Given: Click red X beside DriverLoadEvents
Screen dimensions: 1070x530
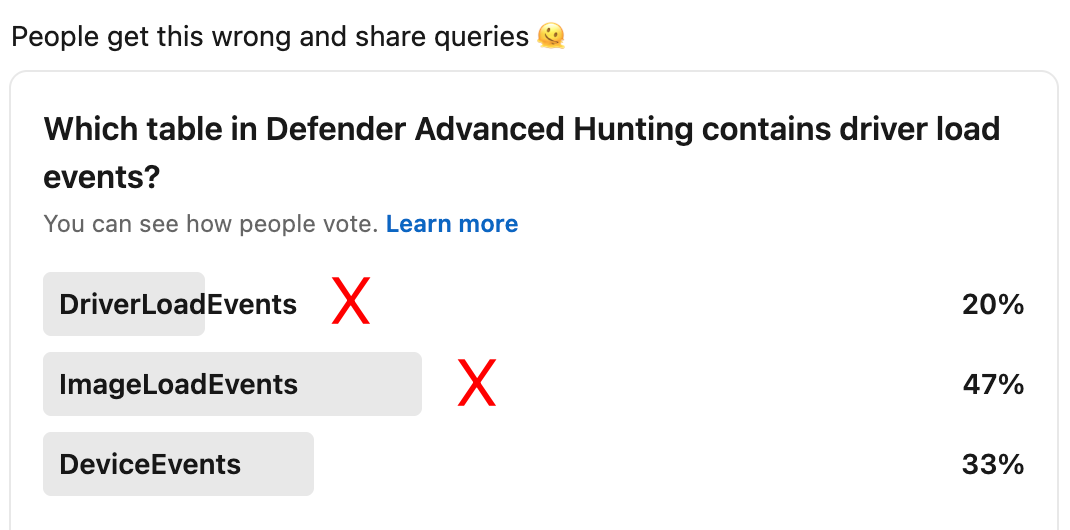Looking at the screenshot, I should coord(351,301).
